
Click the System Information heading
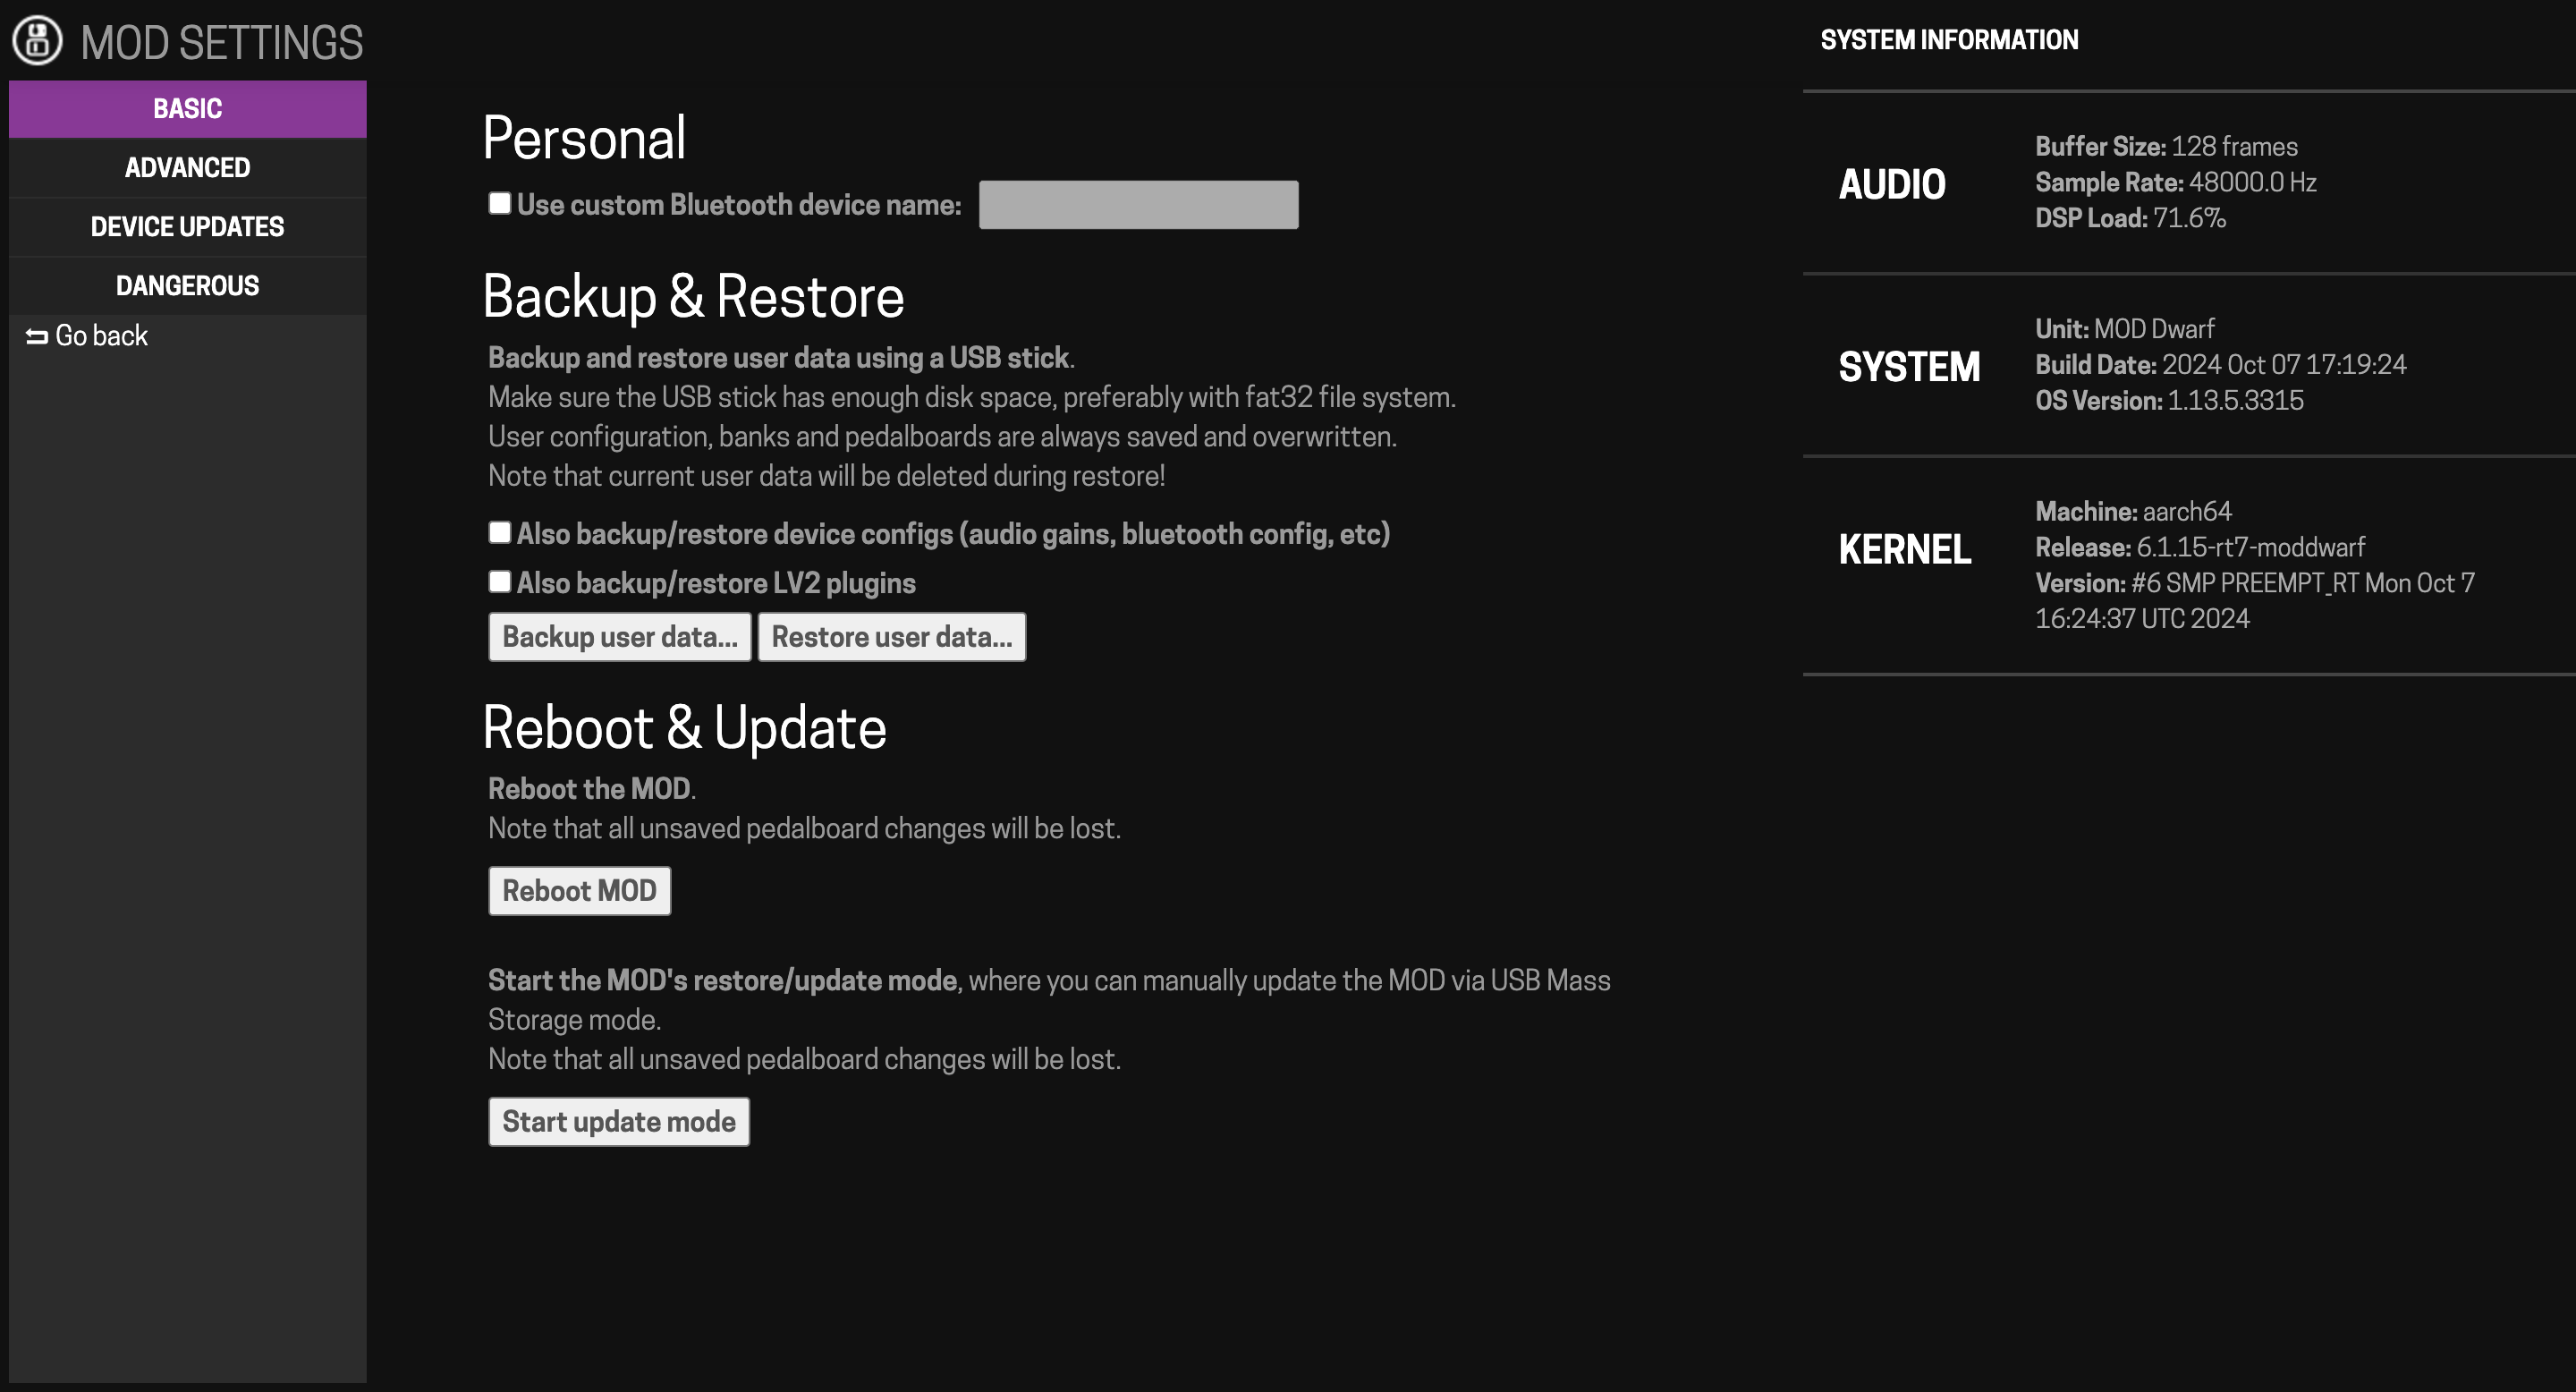point(1949,40)
